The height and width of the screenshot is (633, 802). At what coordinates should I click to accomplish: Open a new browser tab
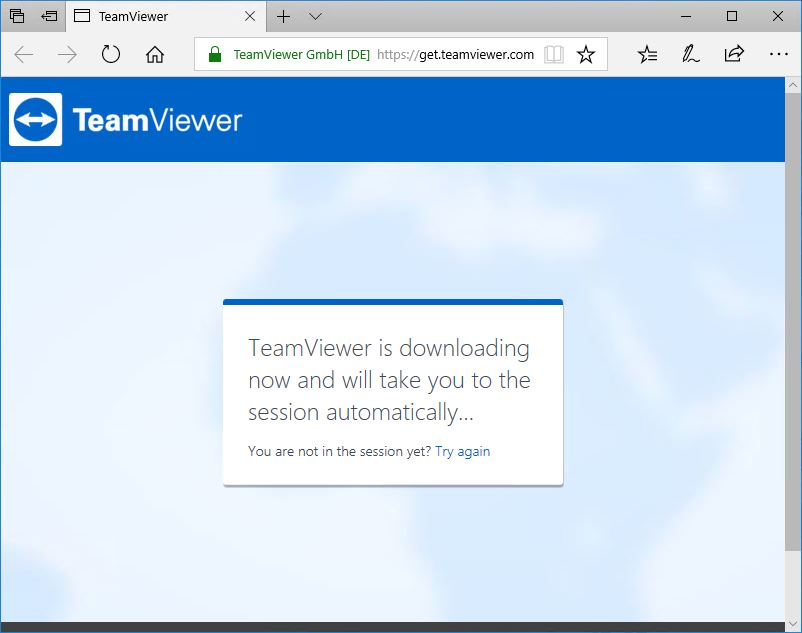[284, 16]
